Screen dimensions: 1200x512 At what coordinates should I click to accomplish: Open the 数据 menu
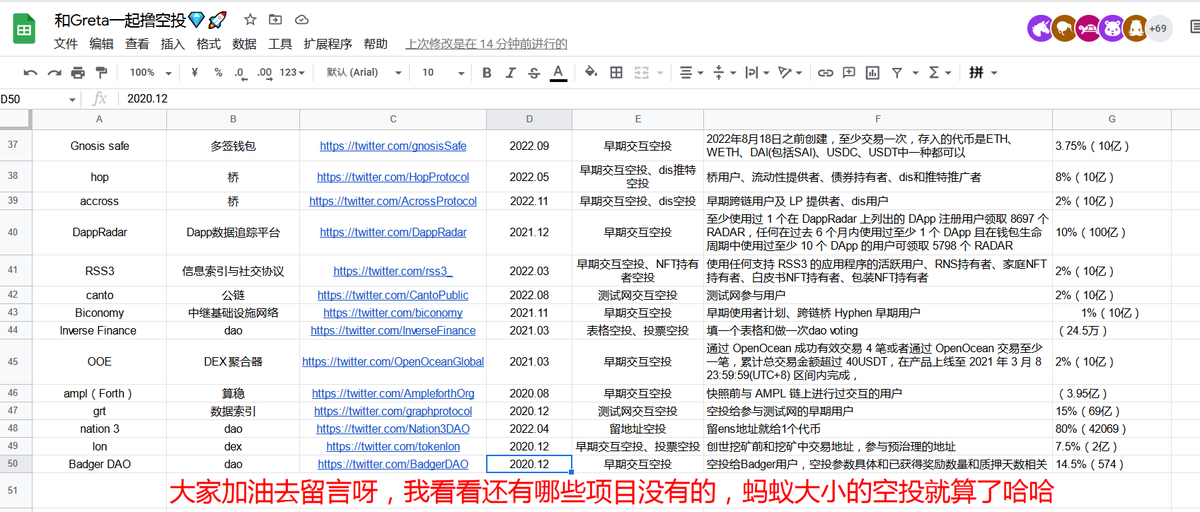point(244,44)
